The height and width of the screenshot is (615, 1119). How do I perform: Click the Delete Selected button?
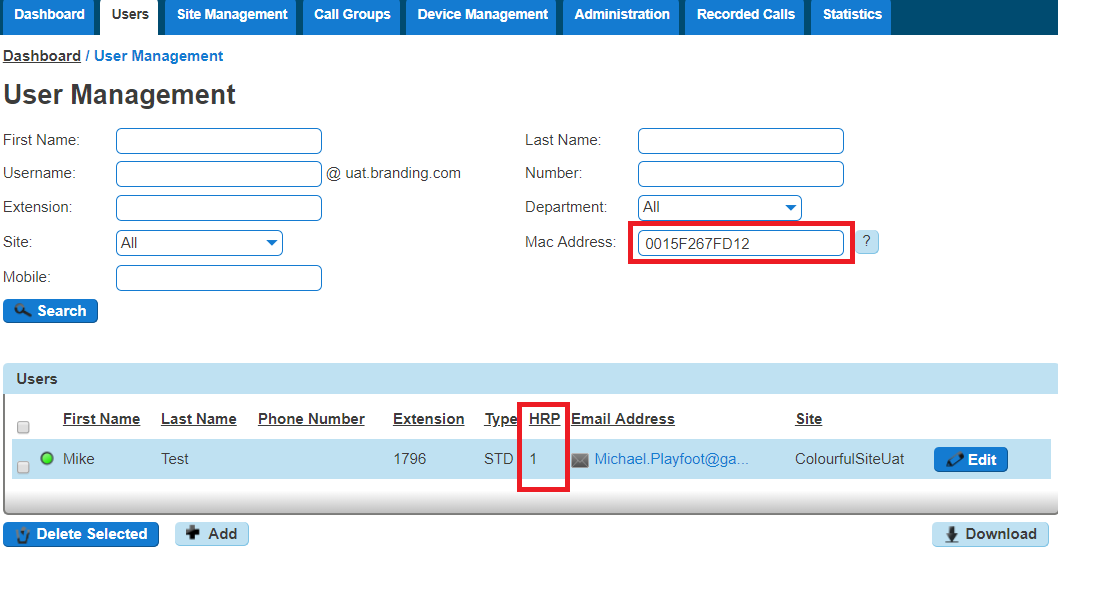pyautogui.click(x=81, y=534)
